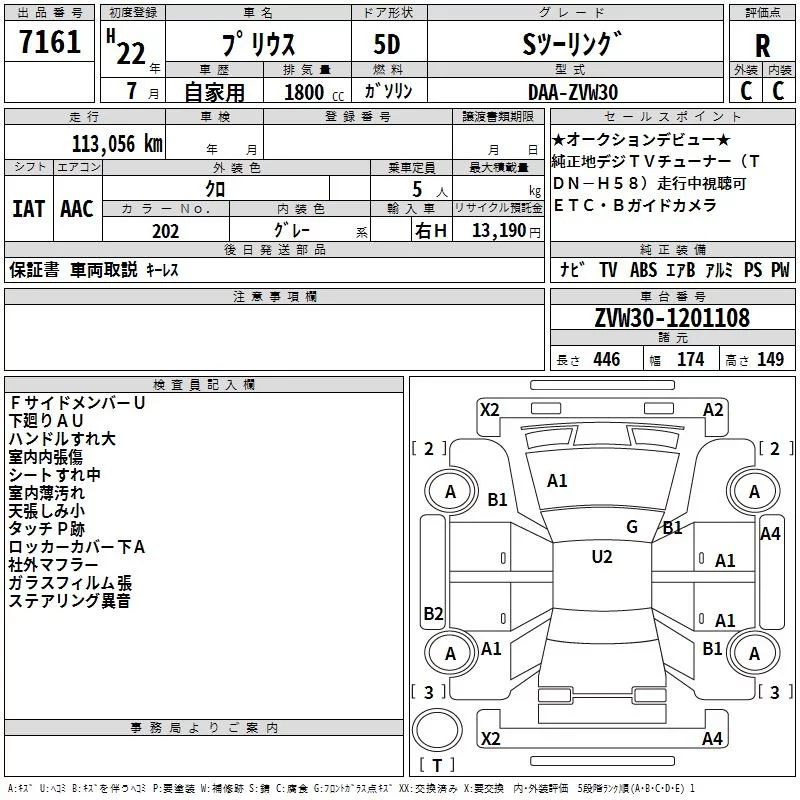Click 保証書 in later-shipped parts
Screen dimensions: 800x800
tap(34, 269)
